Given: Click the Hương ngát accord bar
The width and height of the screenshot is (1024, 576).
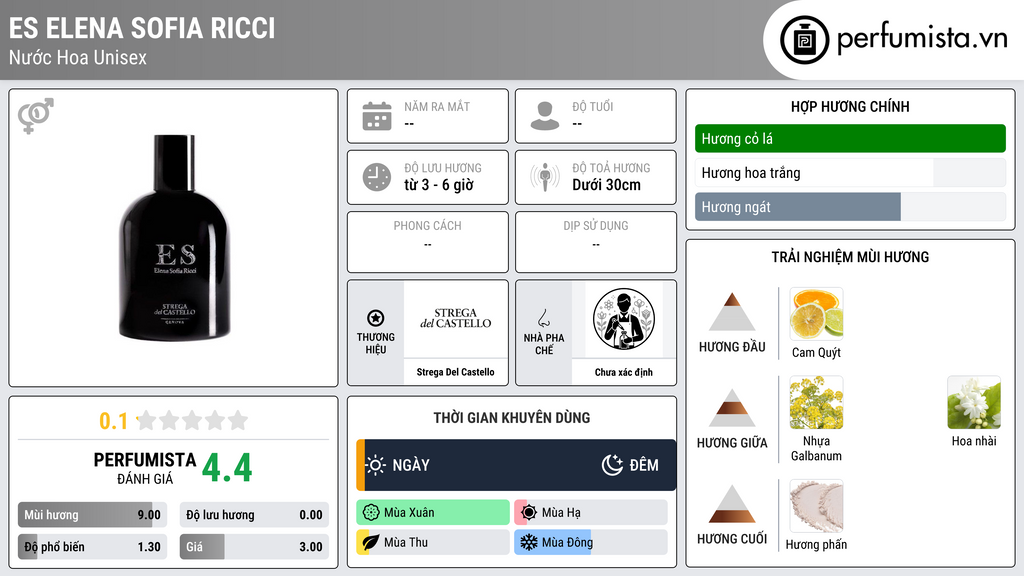Looking at the screenshot, I should (x=850, y=207).
